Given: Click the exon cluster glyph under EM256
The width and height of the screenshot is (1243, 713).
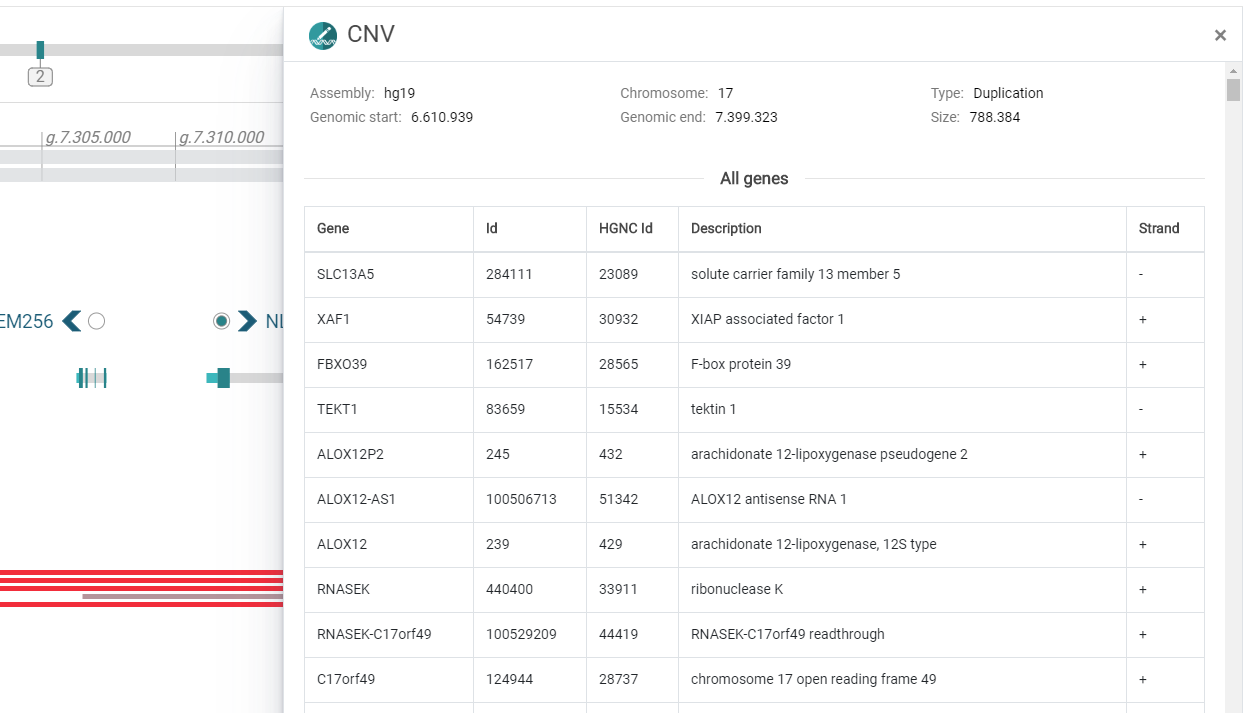Looking at the screenshot, I should point(91,377).
